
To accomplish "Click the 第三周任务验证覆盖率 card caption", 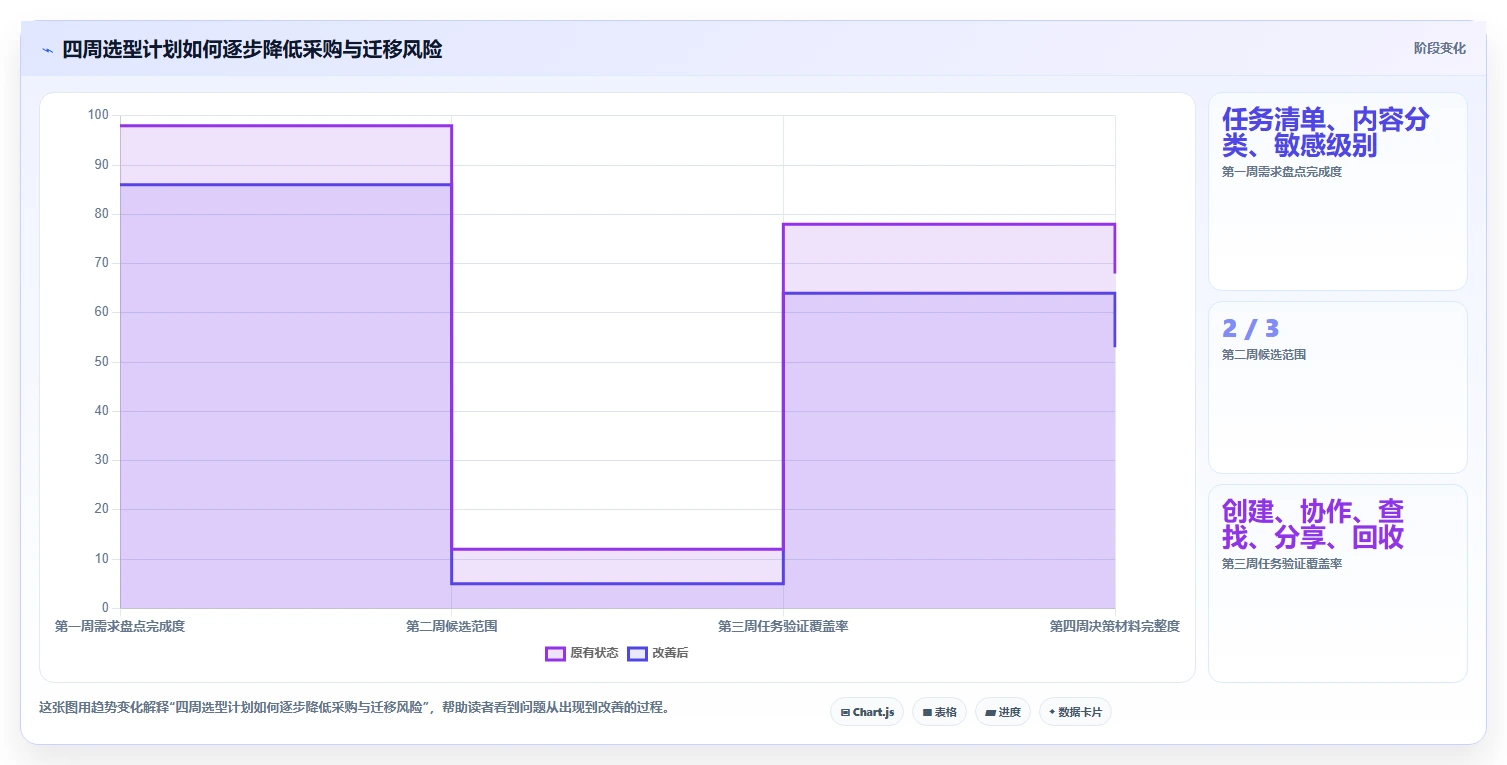I will [x=1281, y=564].
